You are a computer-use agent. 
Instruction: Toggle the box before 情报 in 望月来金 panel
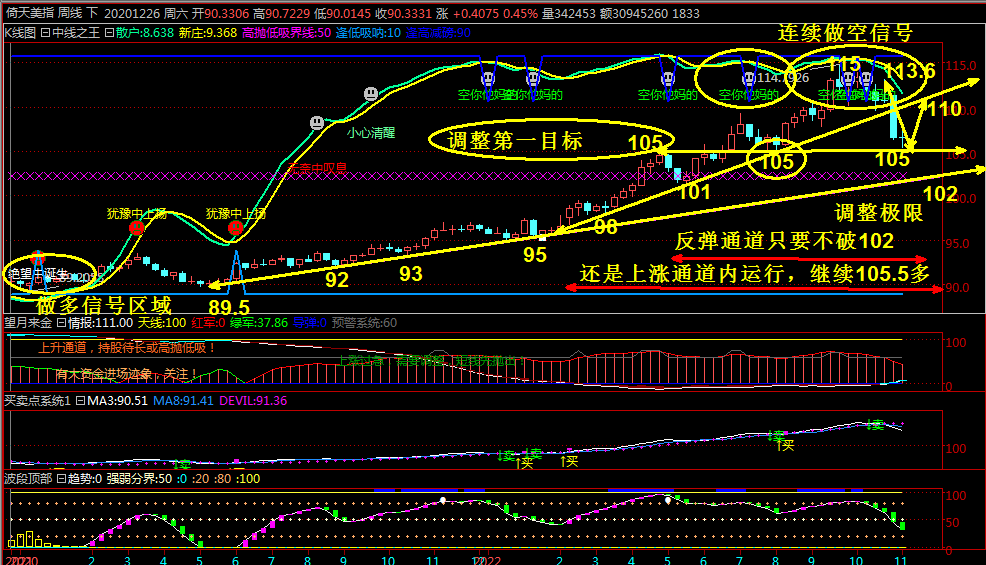click(x=60, y=322)
